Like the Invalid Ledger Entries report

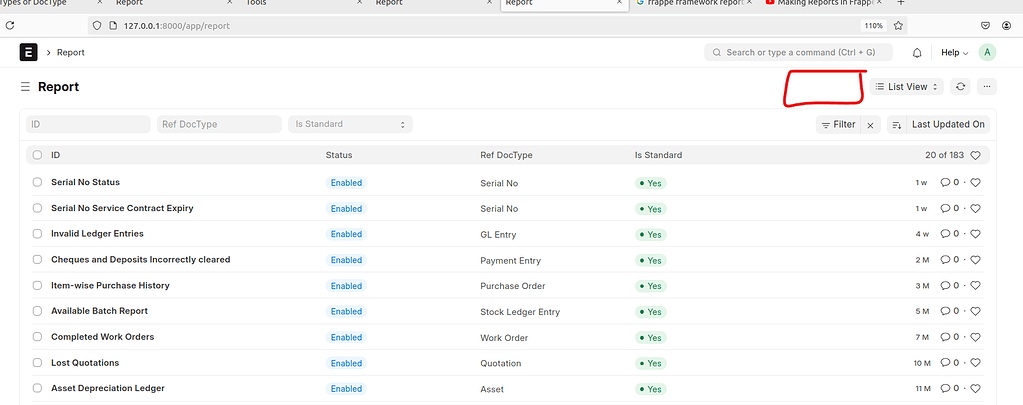(975, 234)
